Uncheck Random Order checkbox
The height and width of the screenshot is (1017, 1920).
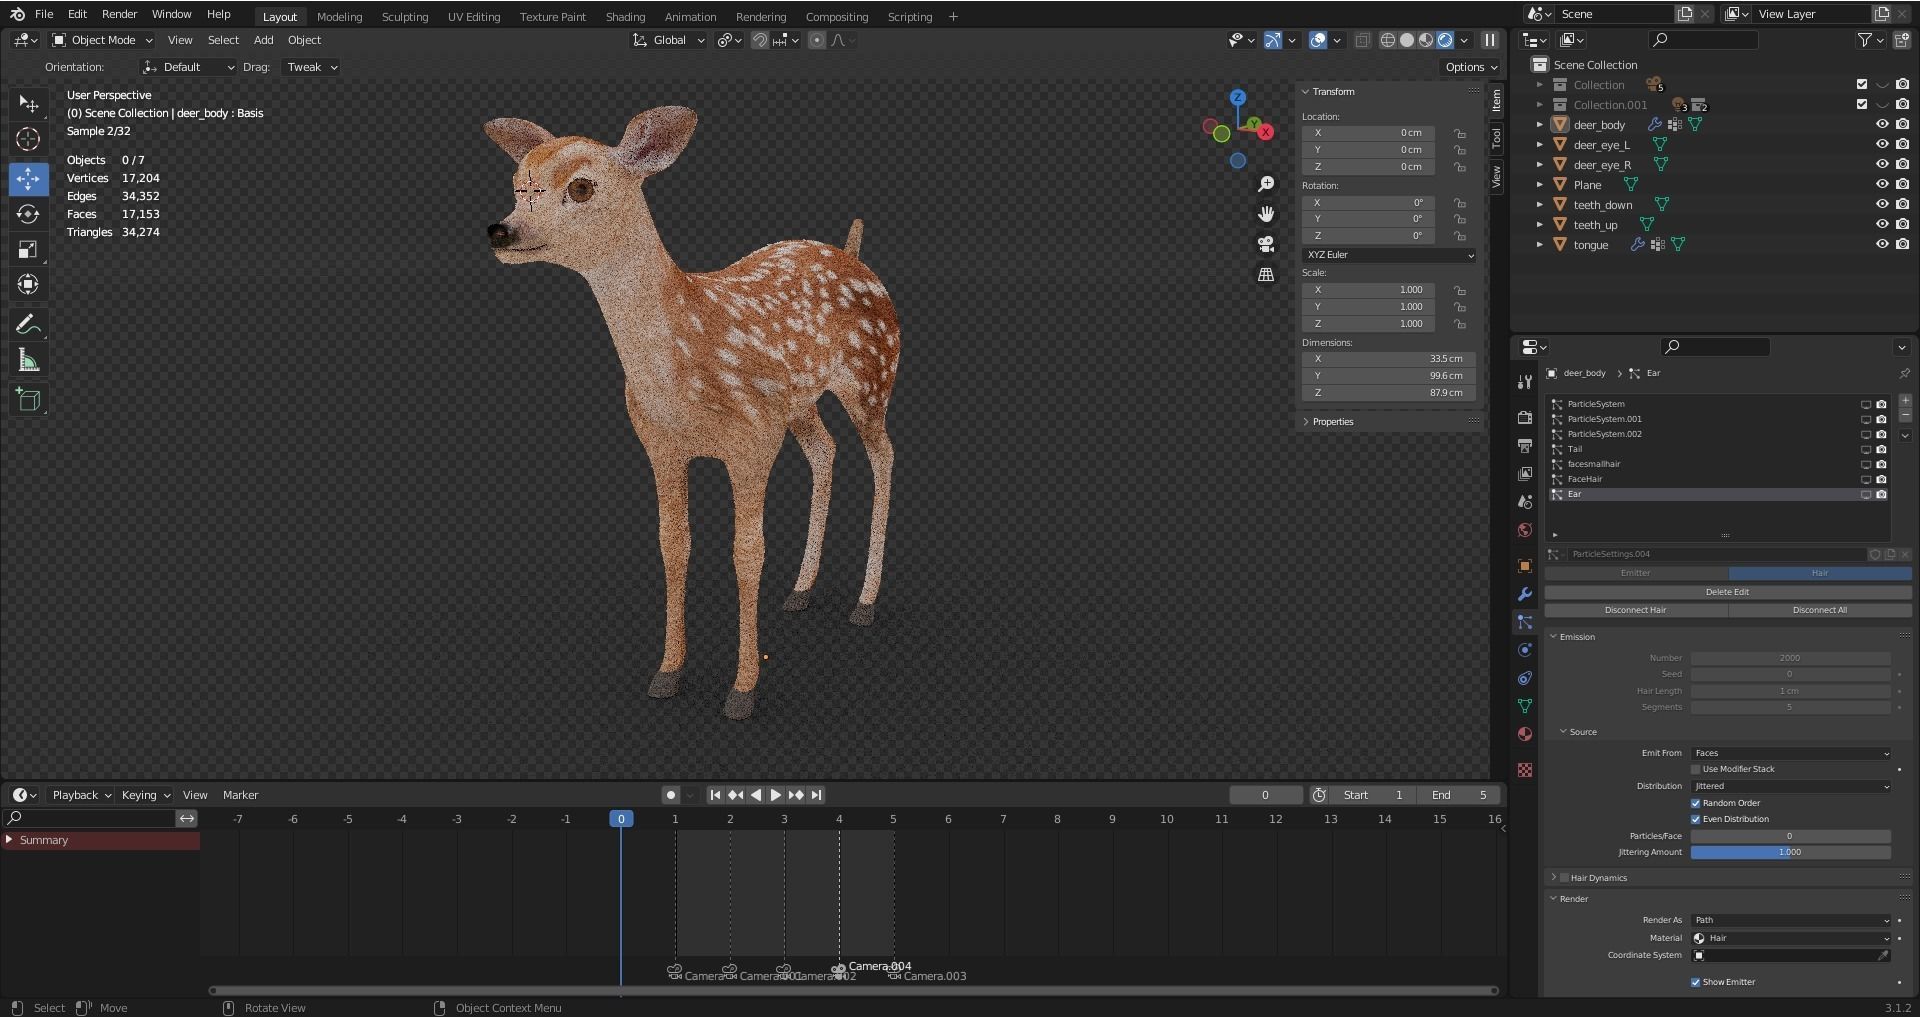(1696, 803)
